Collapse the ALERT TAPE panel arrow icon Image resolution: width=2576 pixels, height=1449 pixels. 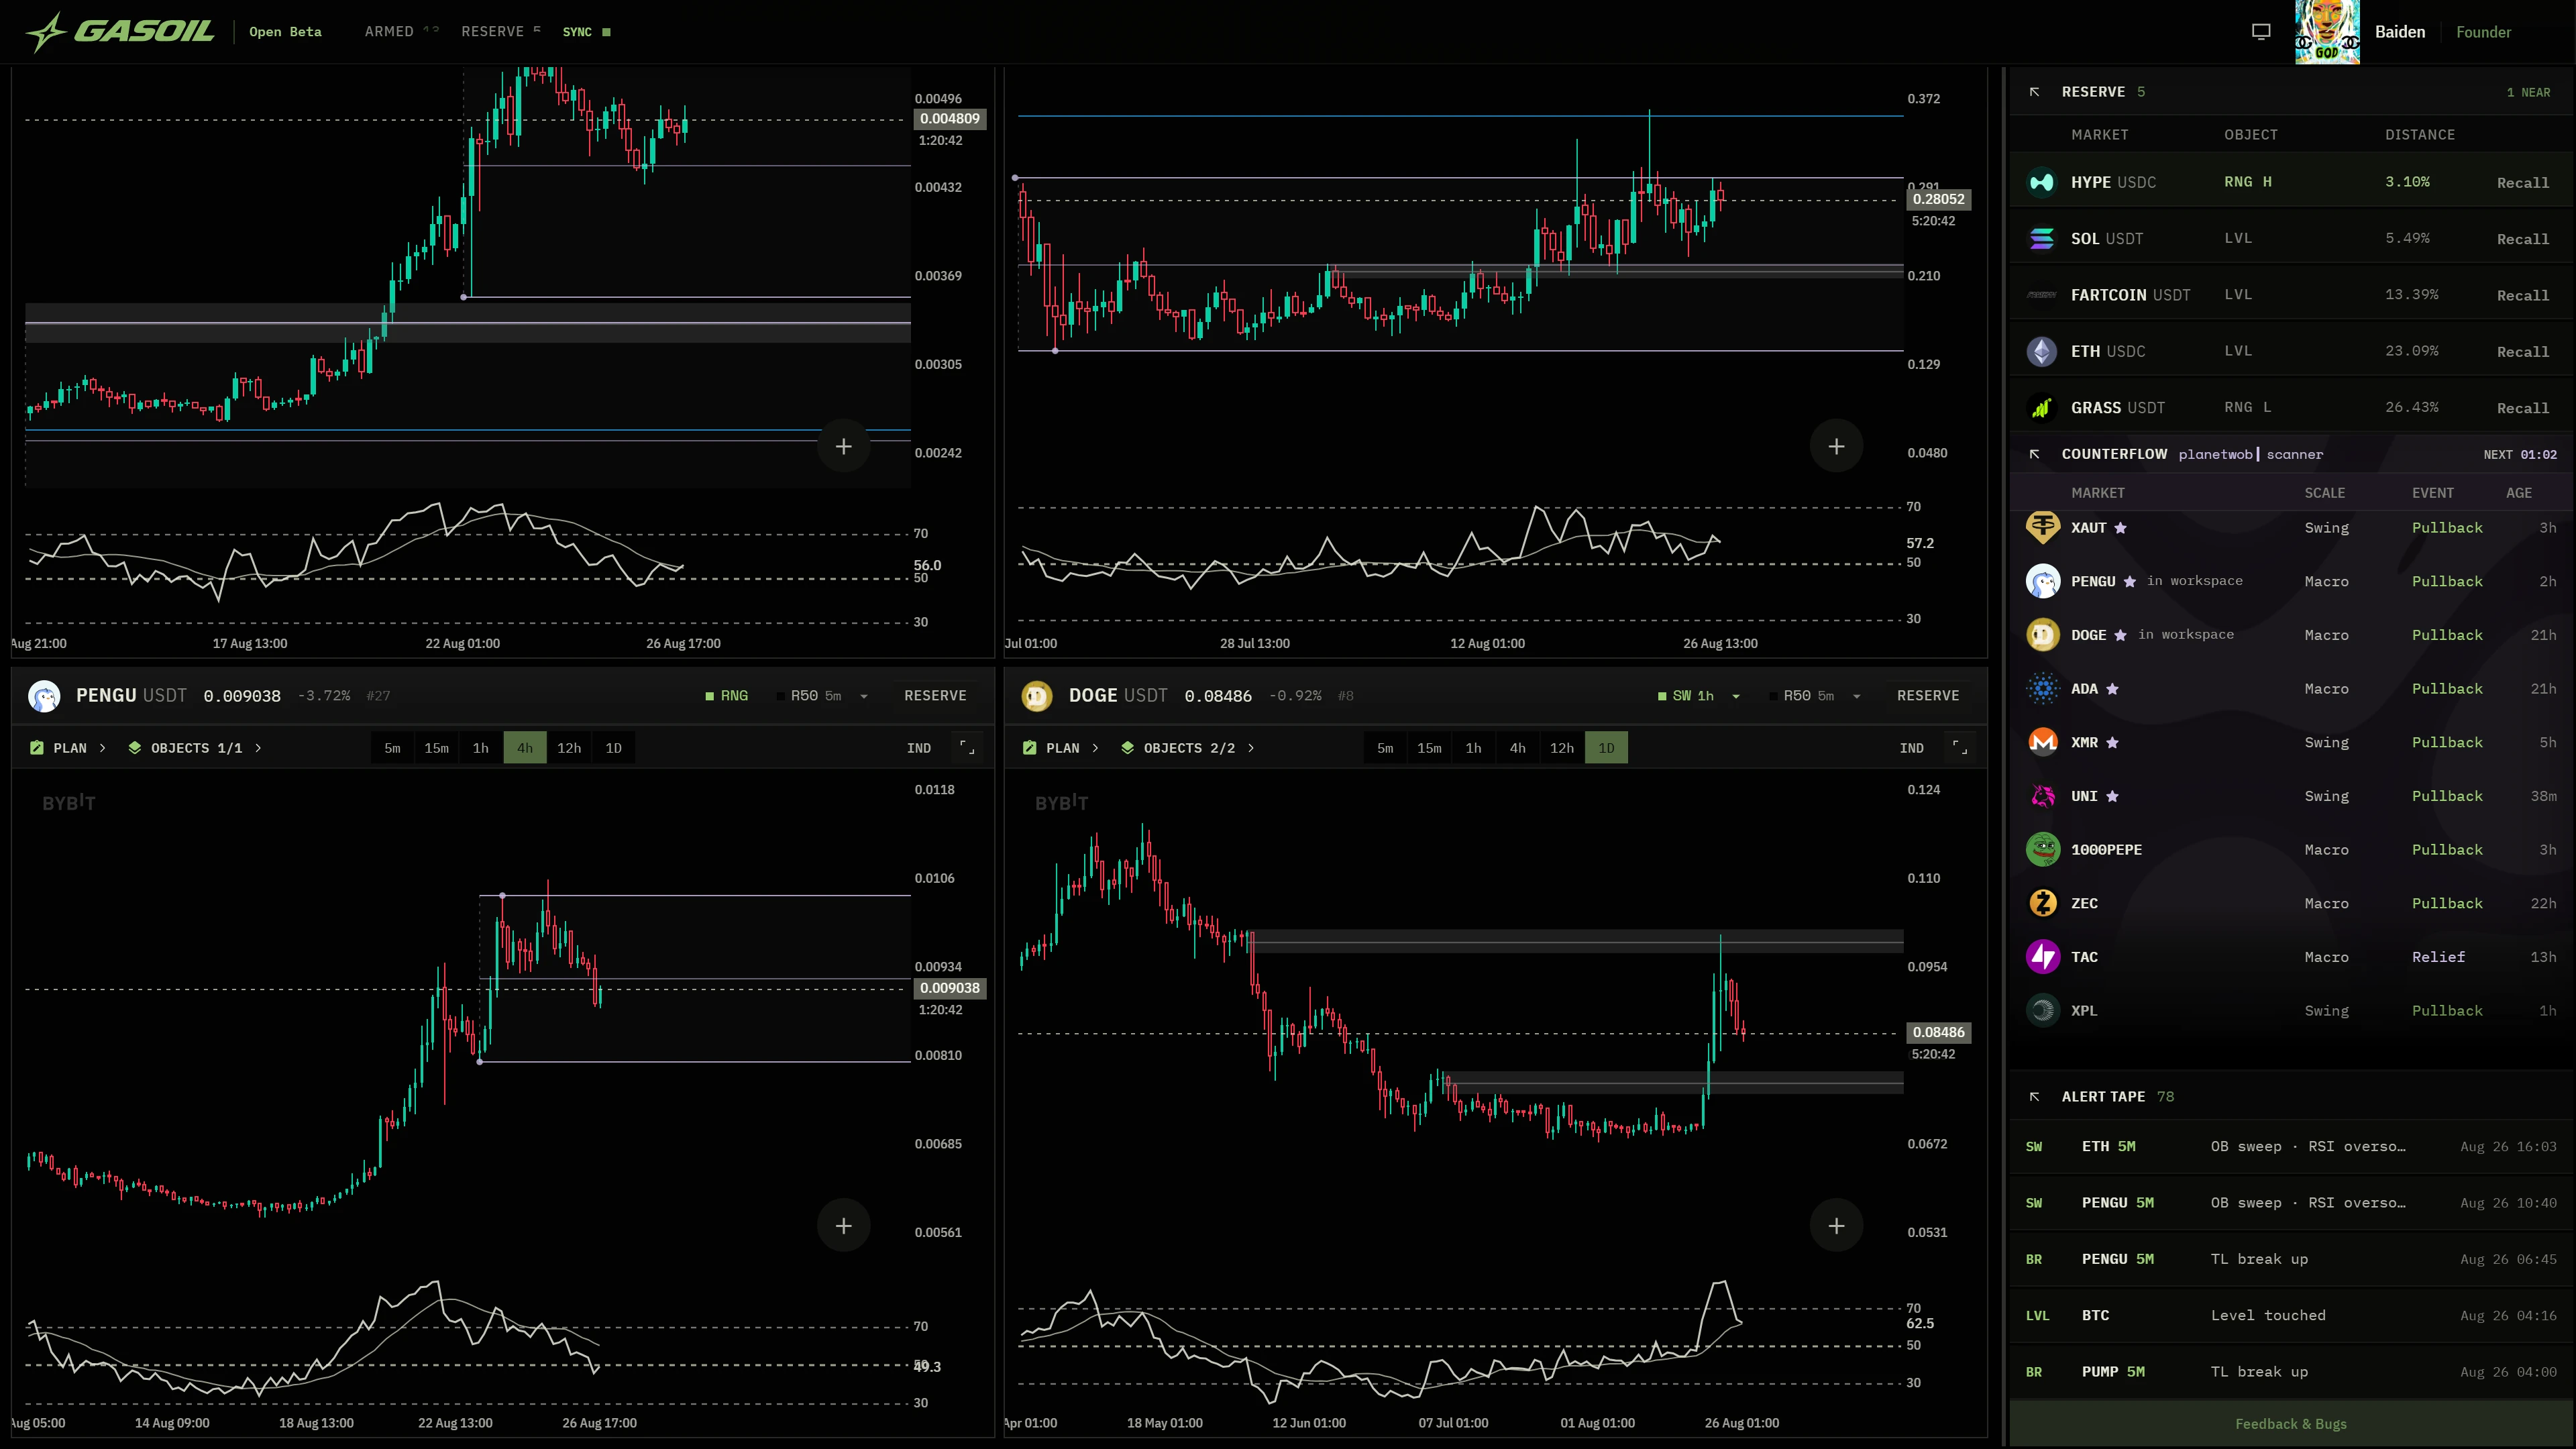2034,1097
